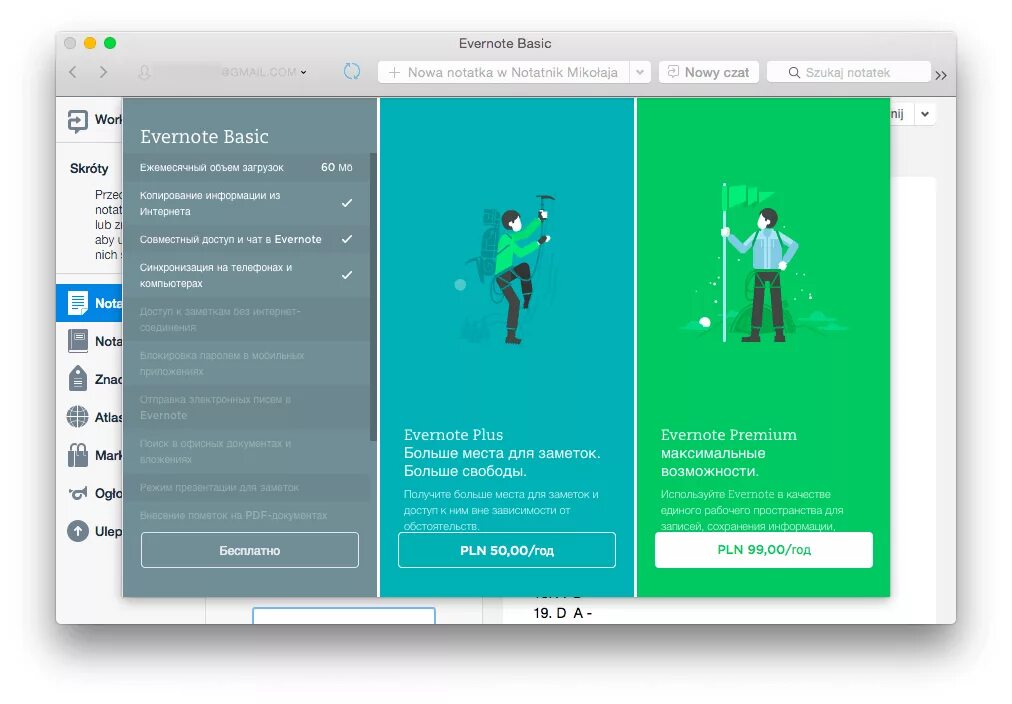
Task: Click the Evernote Plus title
Action: 453,435
